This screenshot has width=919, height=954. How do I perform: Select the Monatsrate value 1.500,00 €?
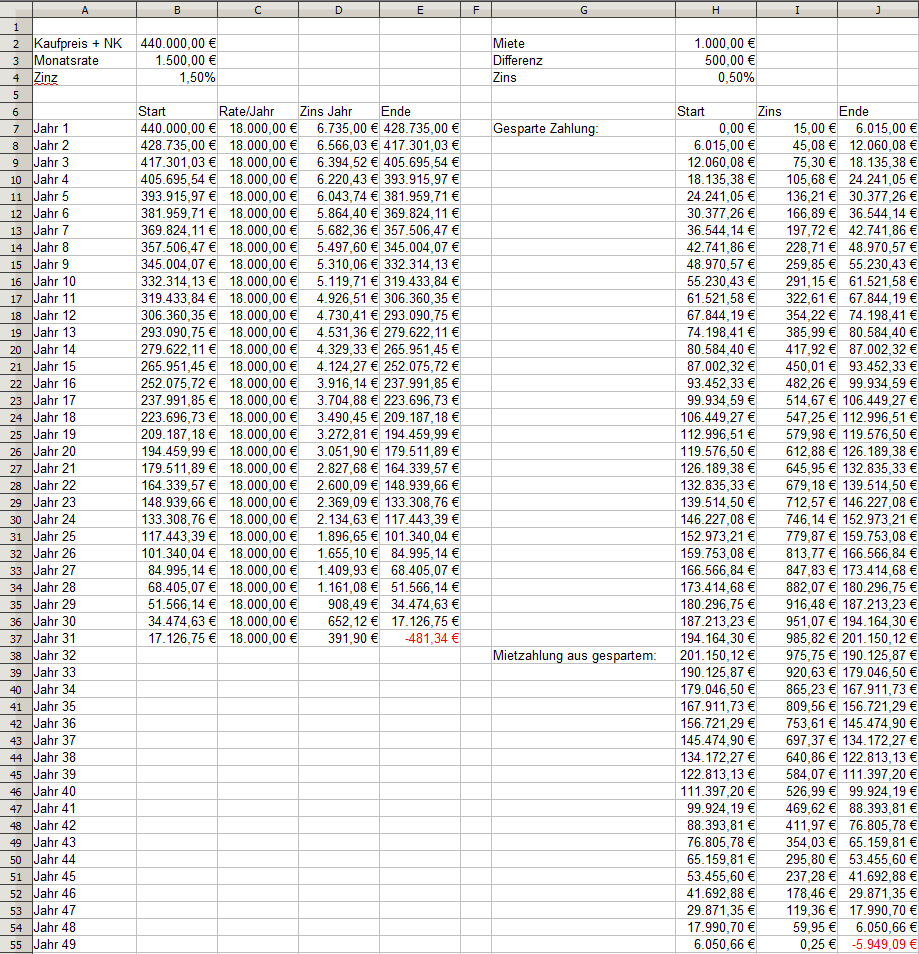click(177, 61)
